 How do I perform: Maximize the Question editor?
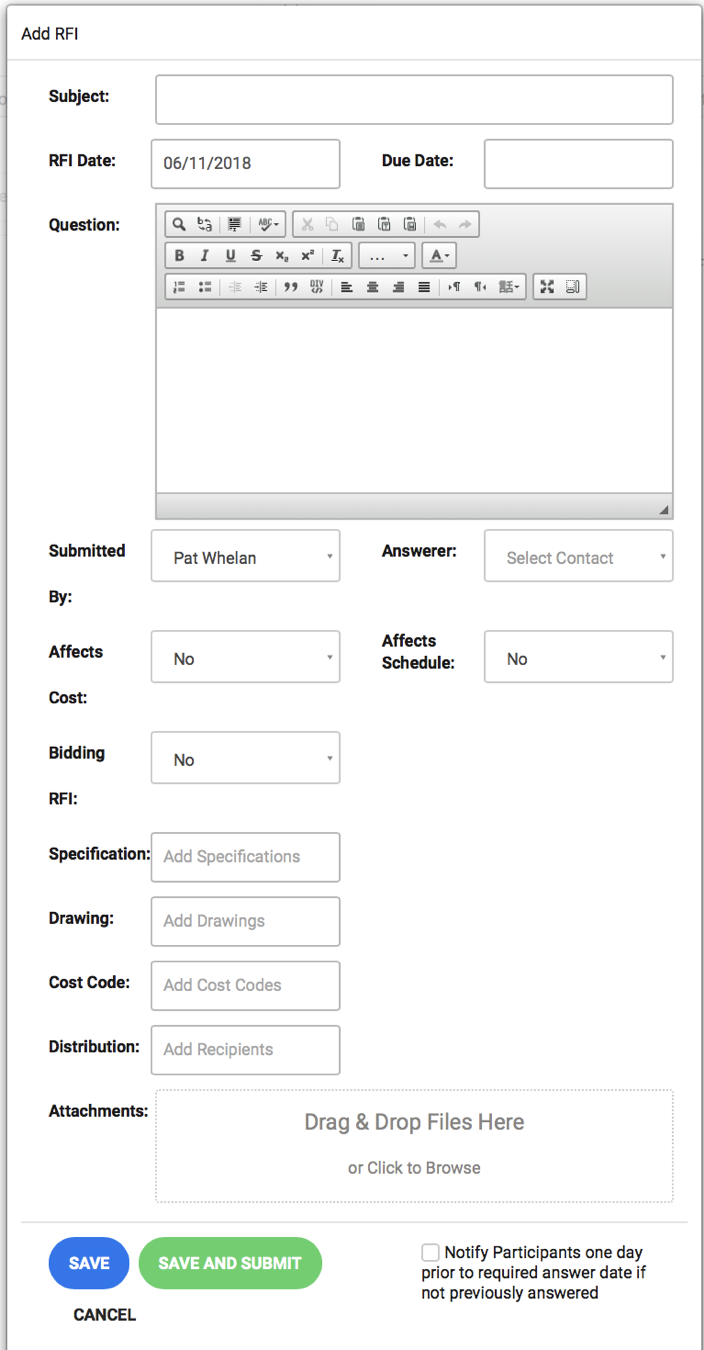tap(547, 287)
